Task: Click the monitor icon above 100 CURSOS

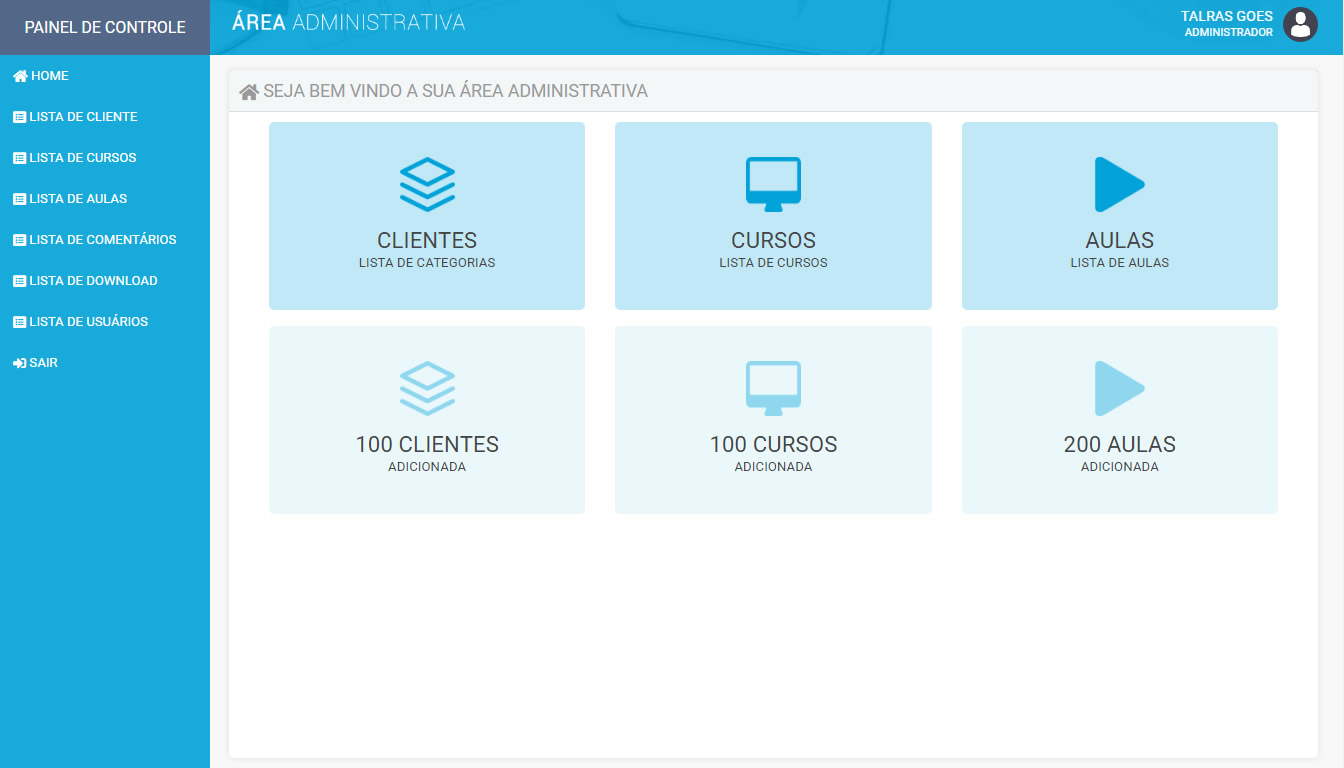Action: coord(773,388)
